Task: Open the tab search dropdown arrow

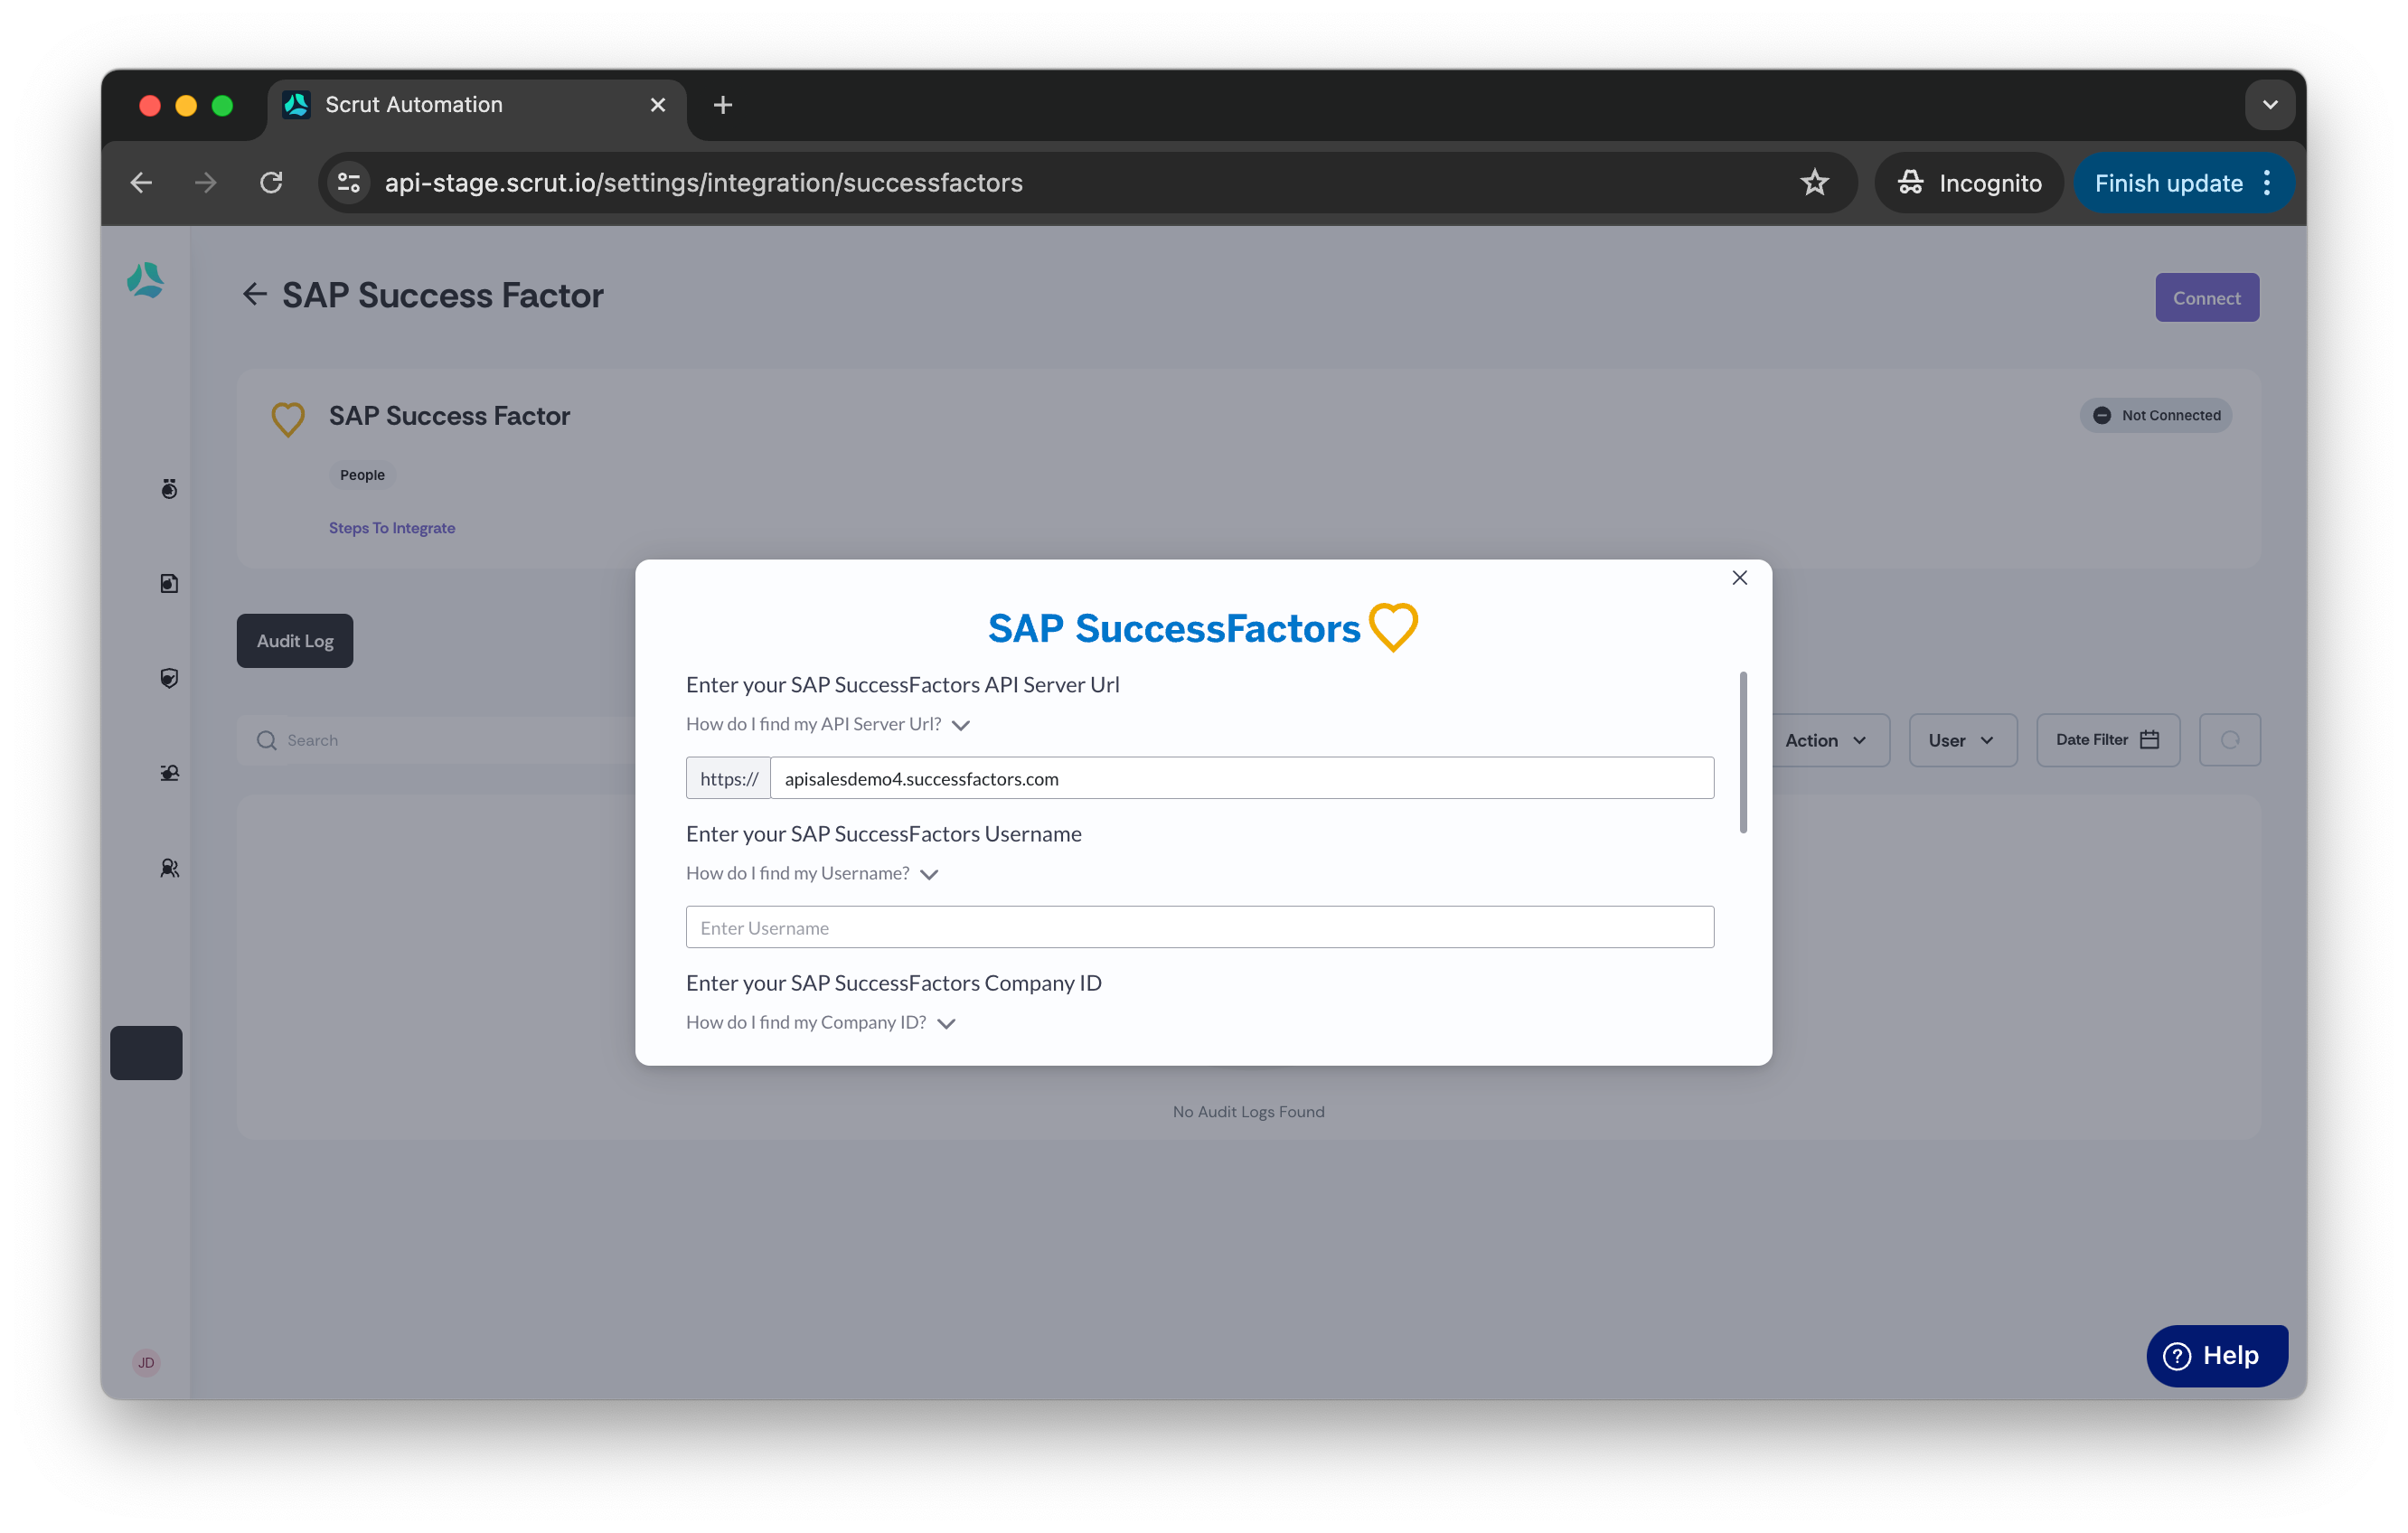Action: pos(2270,105)
